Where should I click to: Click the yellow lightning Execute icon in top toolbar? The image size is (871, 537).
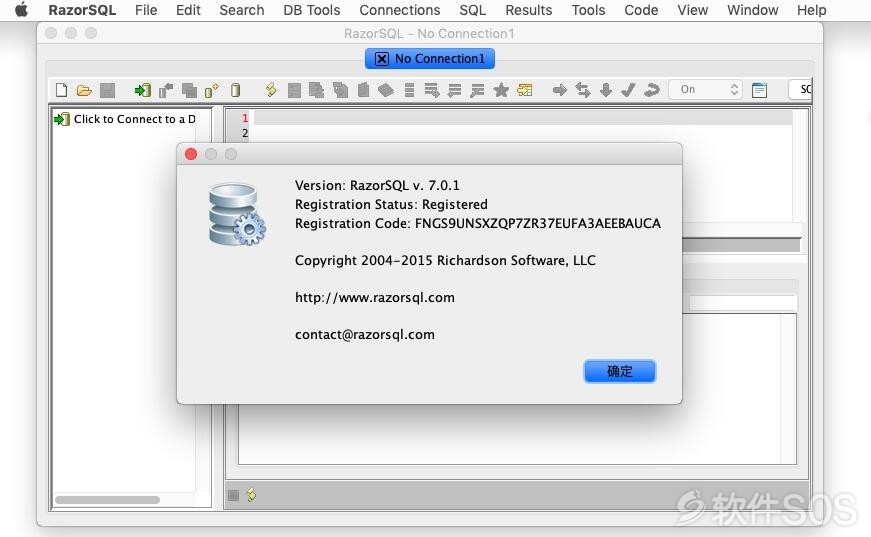(271, 89)
